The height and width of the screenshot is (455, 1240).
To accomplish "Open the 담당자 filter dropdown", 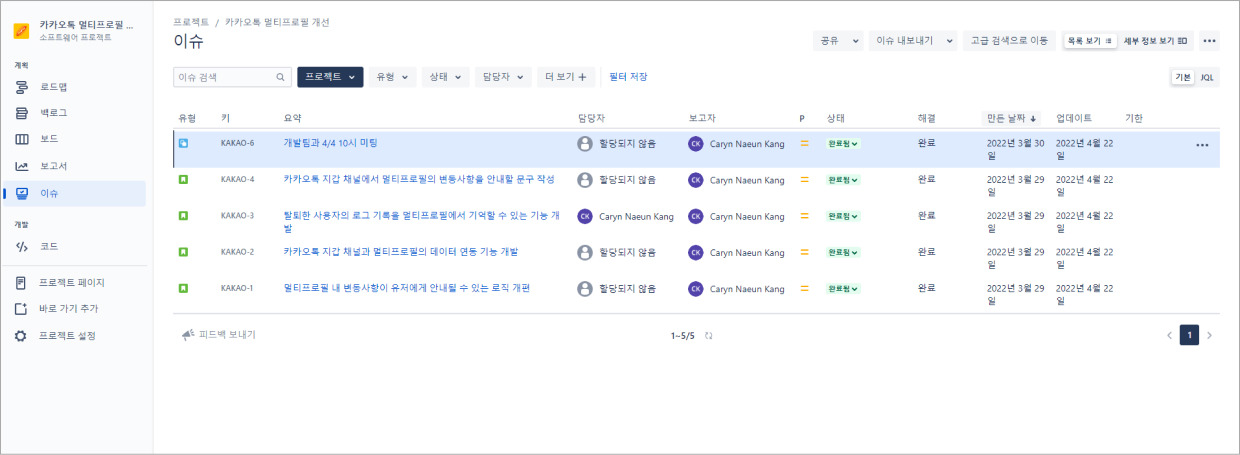I will tap(503, 77).
